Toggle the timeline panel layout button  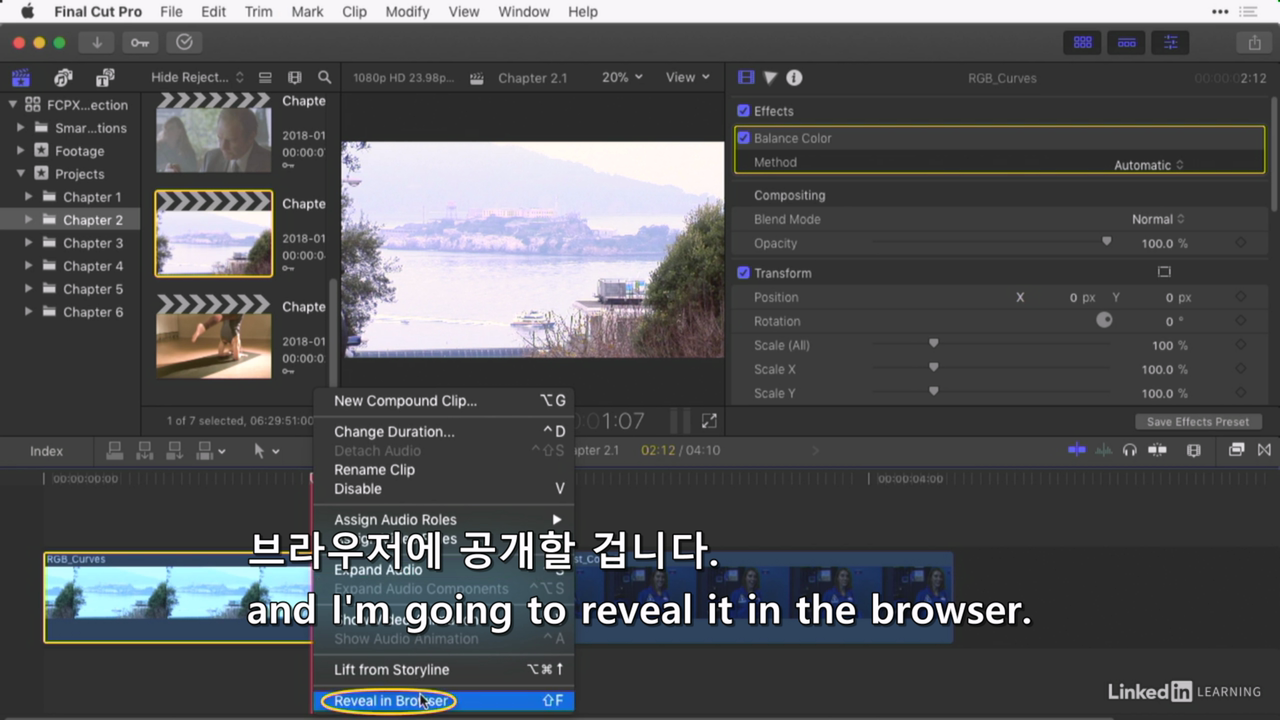tap(1126, 42)
